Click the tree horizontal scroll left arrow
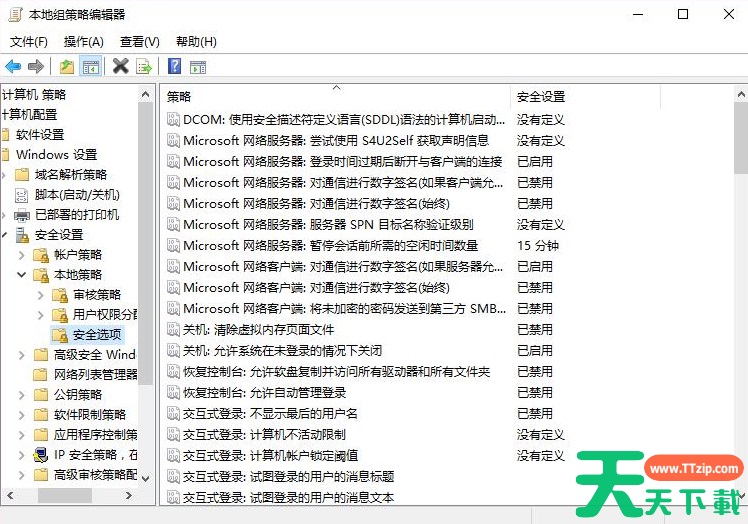This screenshot has width=748, height=524. 10,495
